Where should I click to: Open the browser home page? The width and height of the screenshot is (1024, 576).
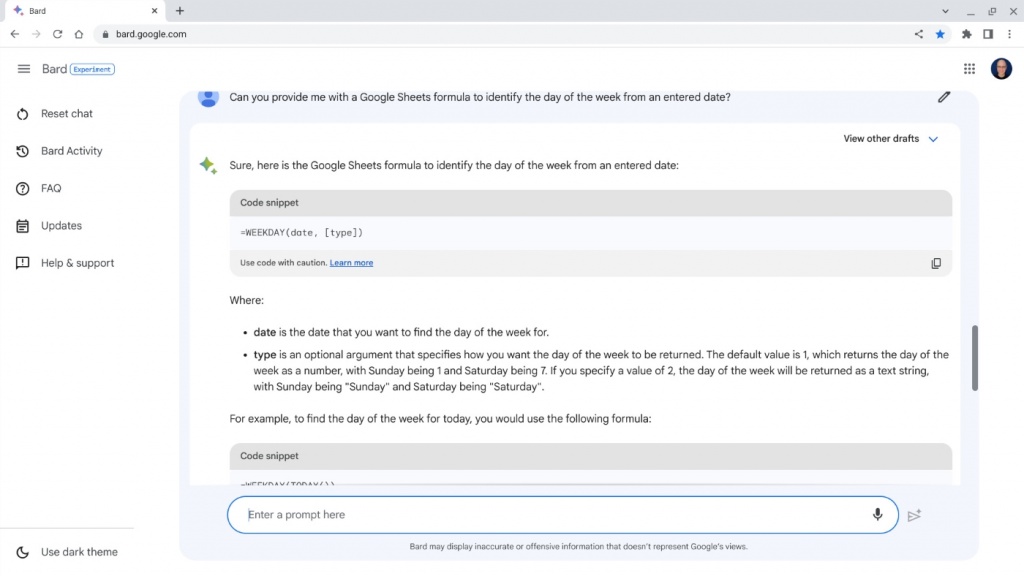pyautogui.click(x=79, y=34)
